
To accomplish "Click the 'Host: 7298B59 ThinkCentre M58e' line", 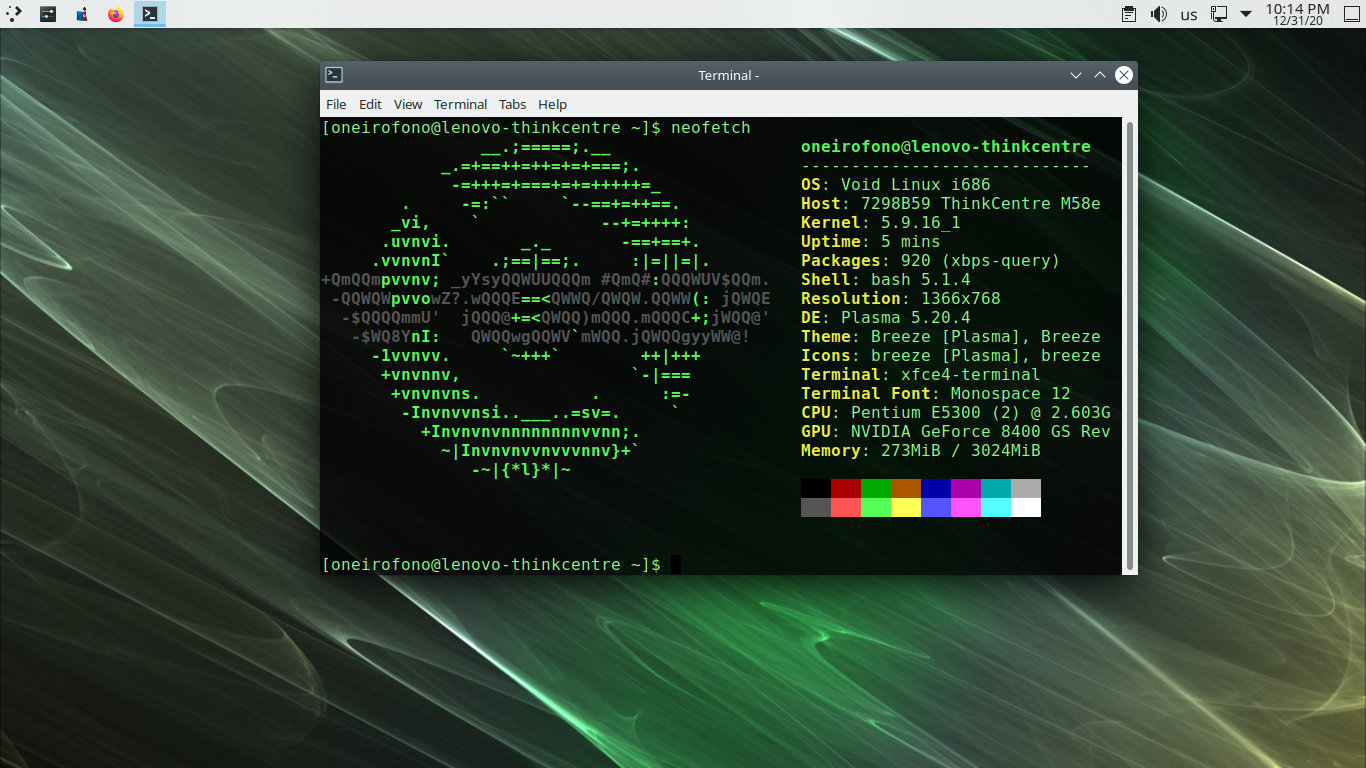I will 951,203.
